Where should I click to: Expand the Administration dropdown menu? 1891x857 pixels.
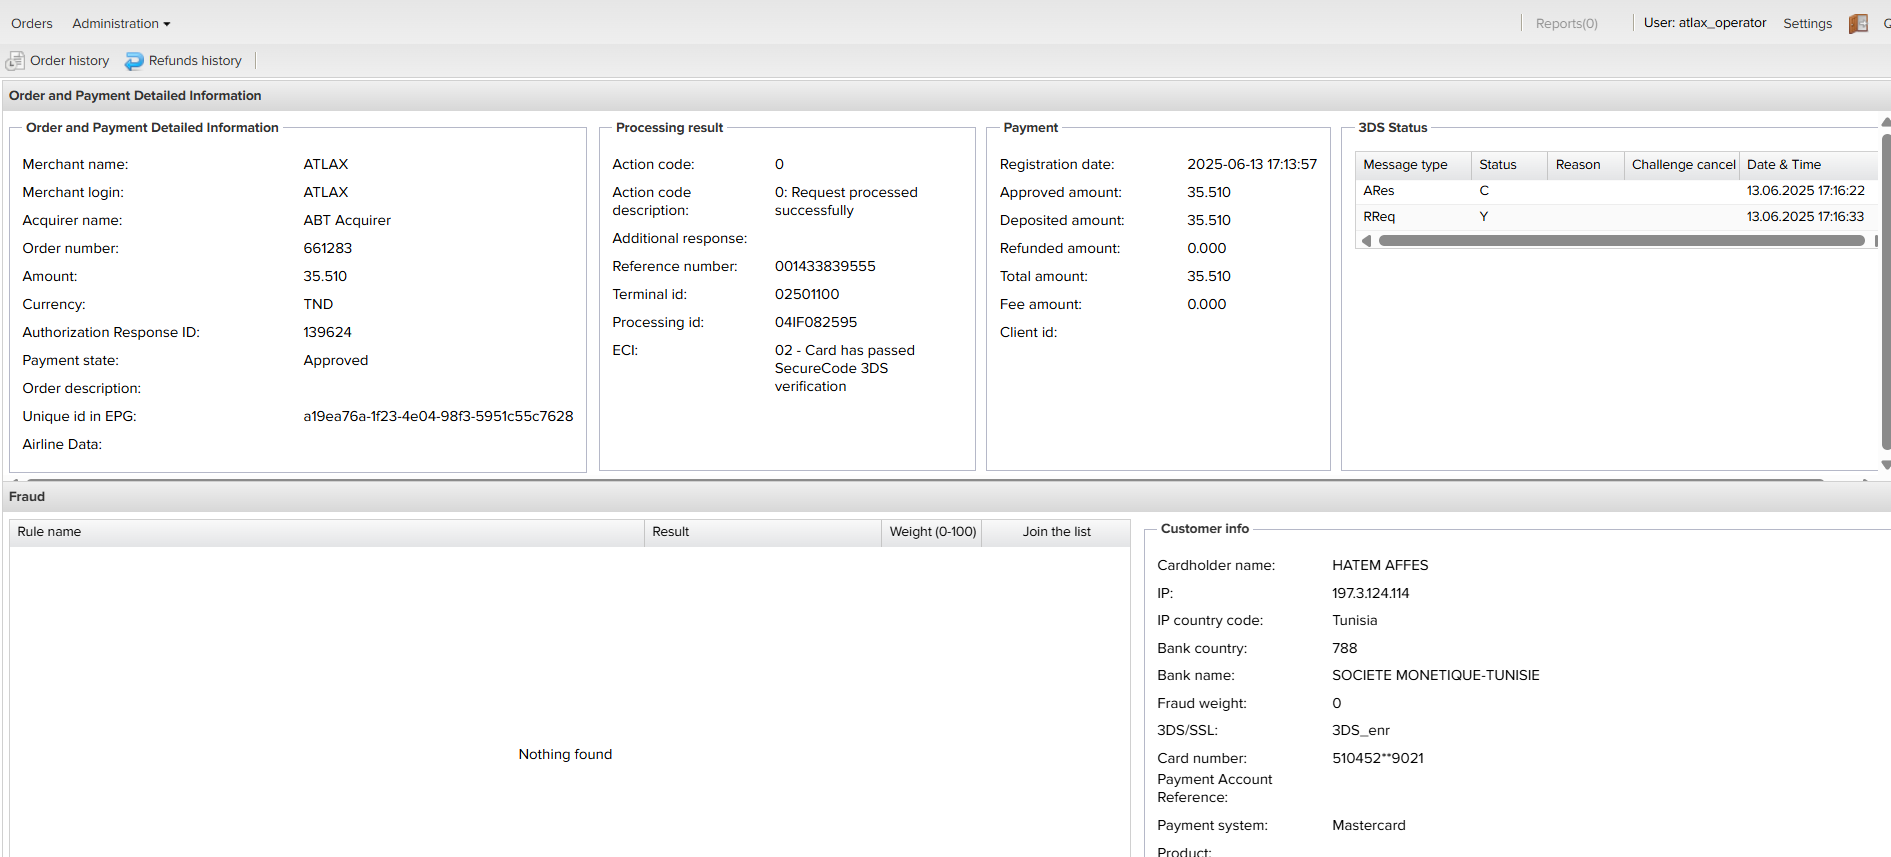click(121, 23)
